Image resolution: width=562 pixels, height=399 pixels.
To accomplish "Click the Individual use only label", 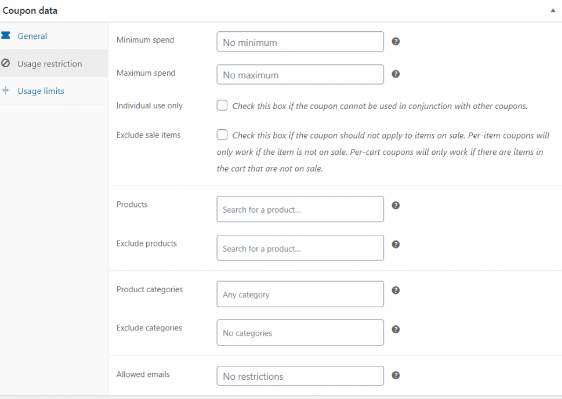I will pyautogui.click(x=149, y=106).
